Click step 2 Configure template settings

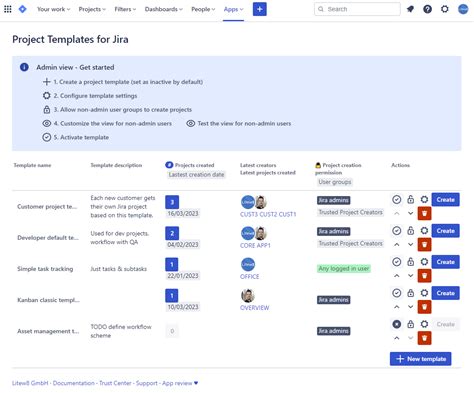[x=90, y=96]
